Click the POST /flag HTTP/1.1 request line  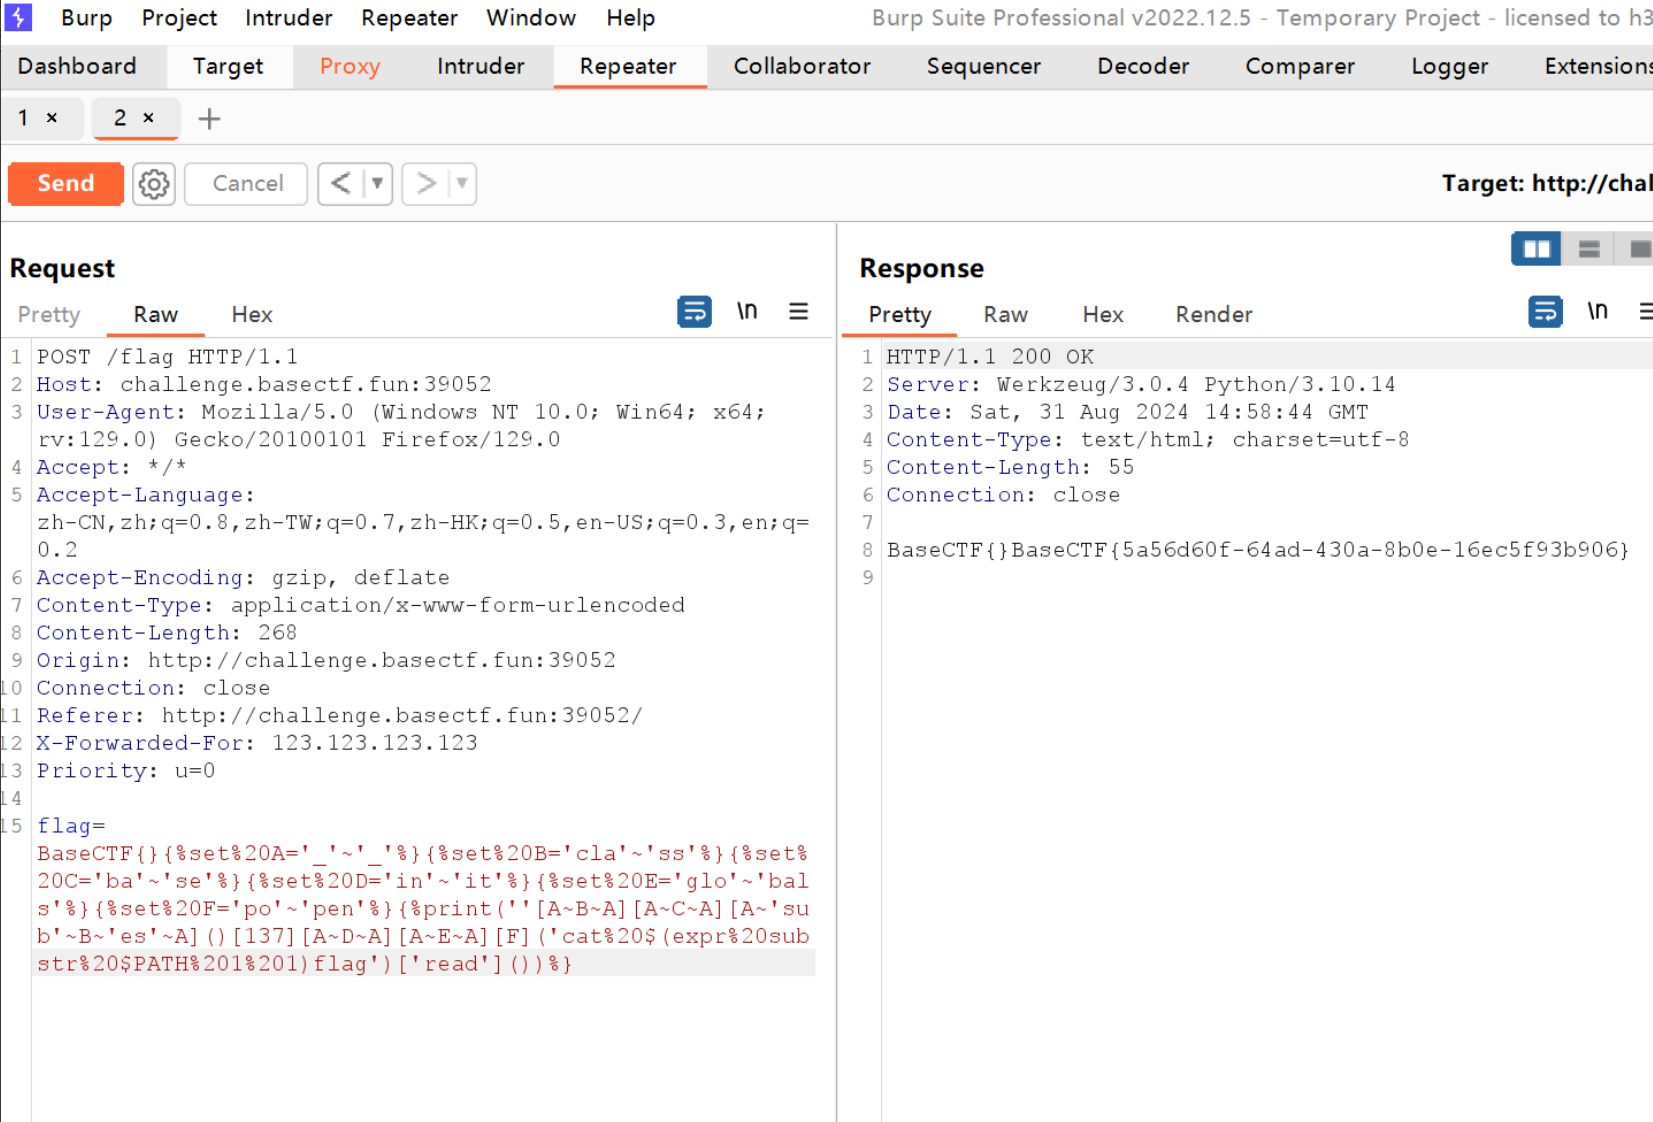168,357
